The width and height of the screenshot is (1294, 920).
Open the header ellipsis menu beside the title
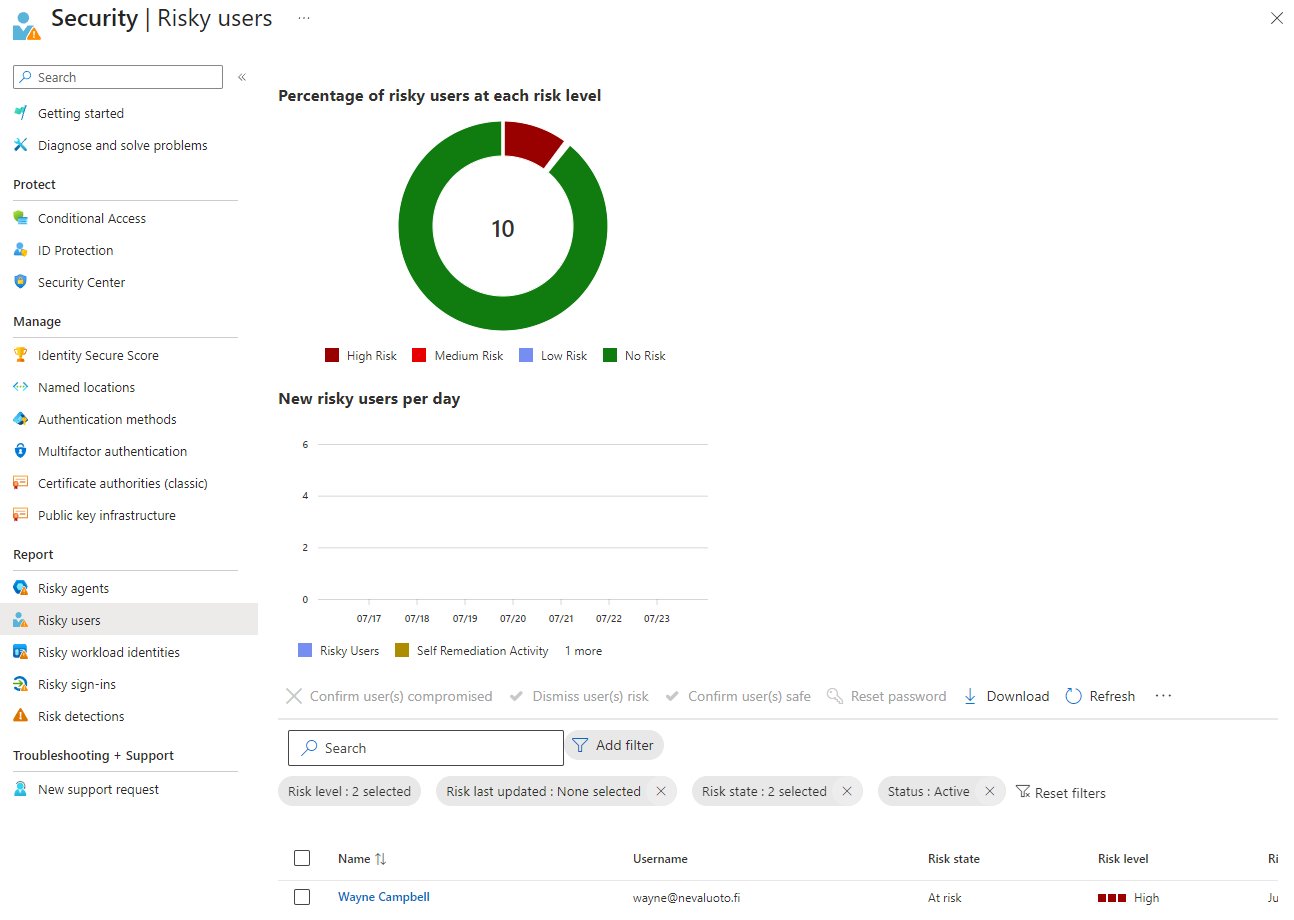click(304, 19)
